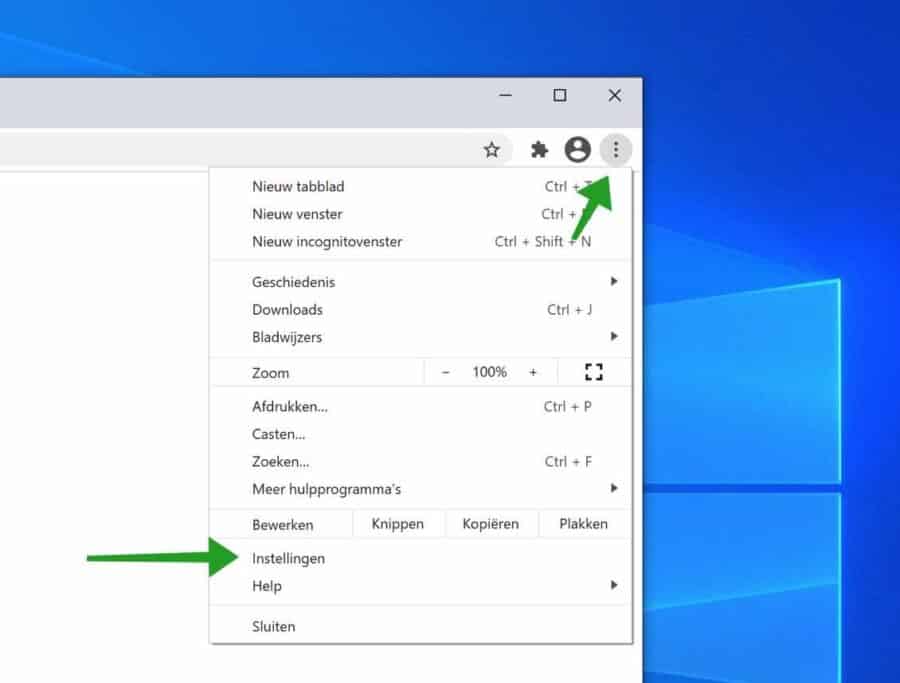The image size is (900, 683).
Task: Click the Kopiëren button
Action: [490, 524]
